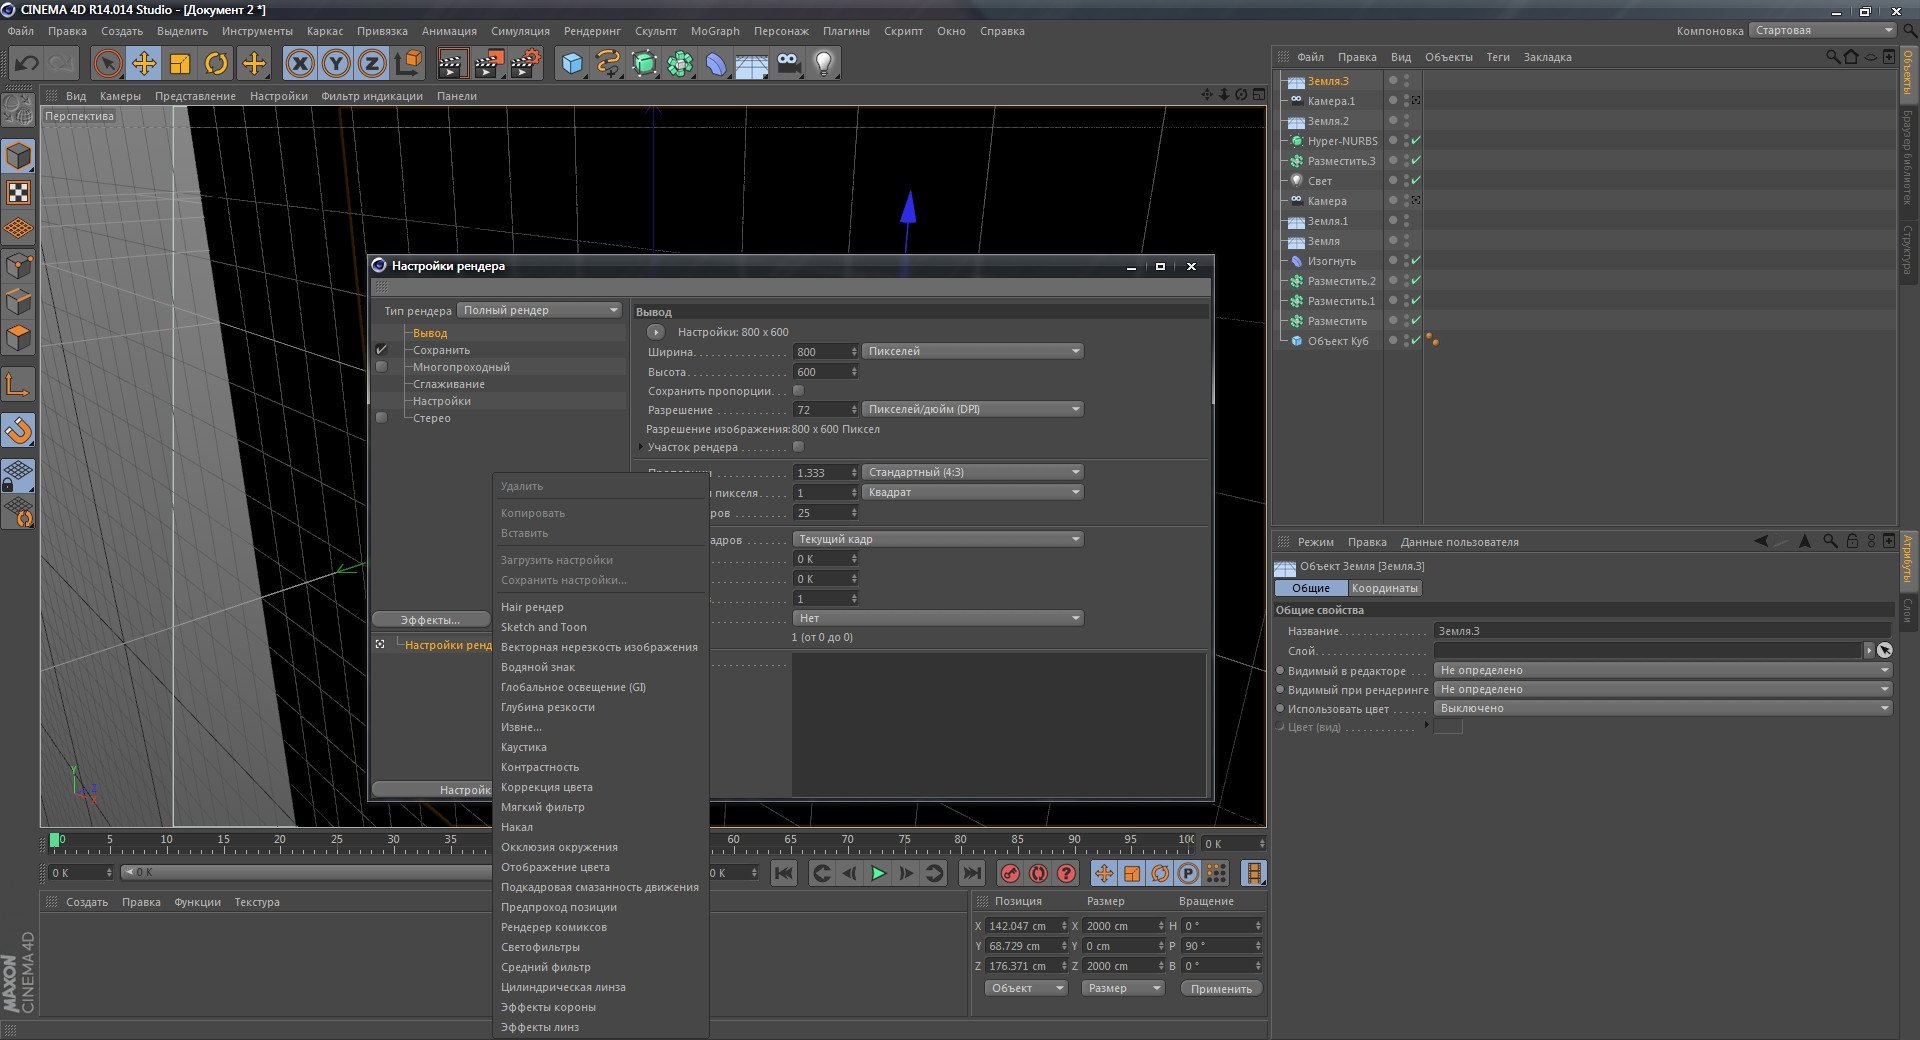Click the light bulb icon
The image size is (1920, 1040).
pos(823,64)
